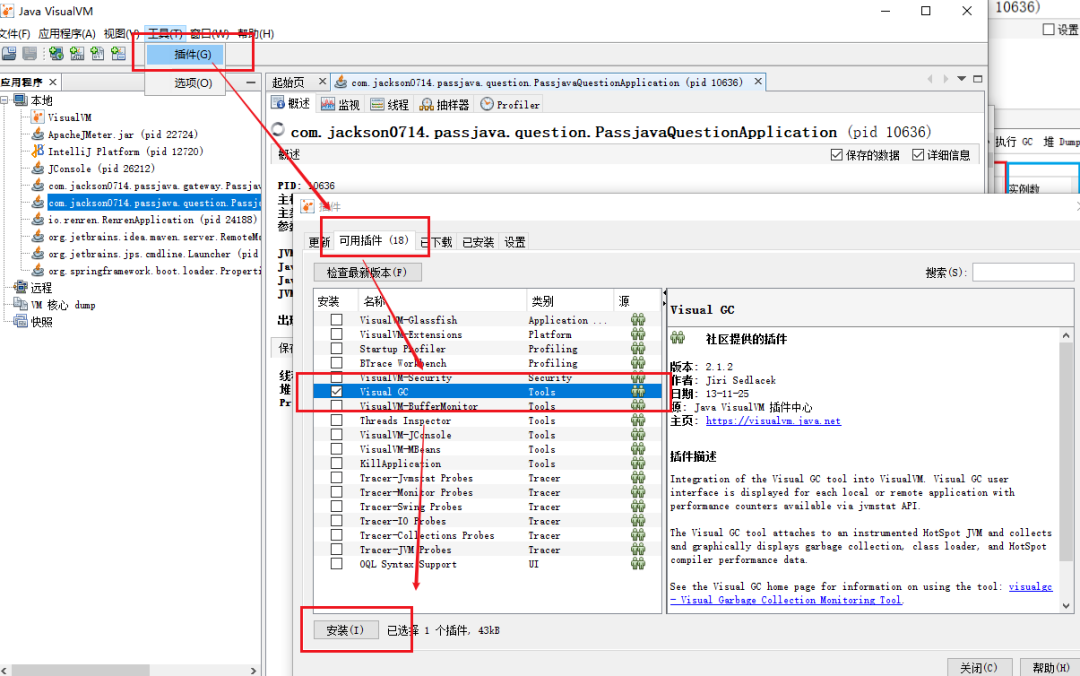Switch to the 已安装 tab
Screen dimensions: 1080x676
point(478,242)
